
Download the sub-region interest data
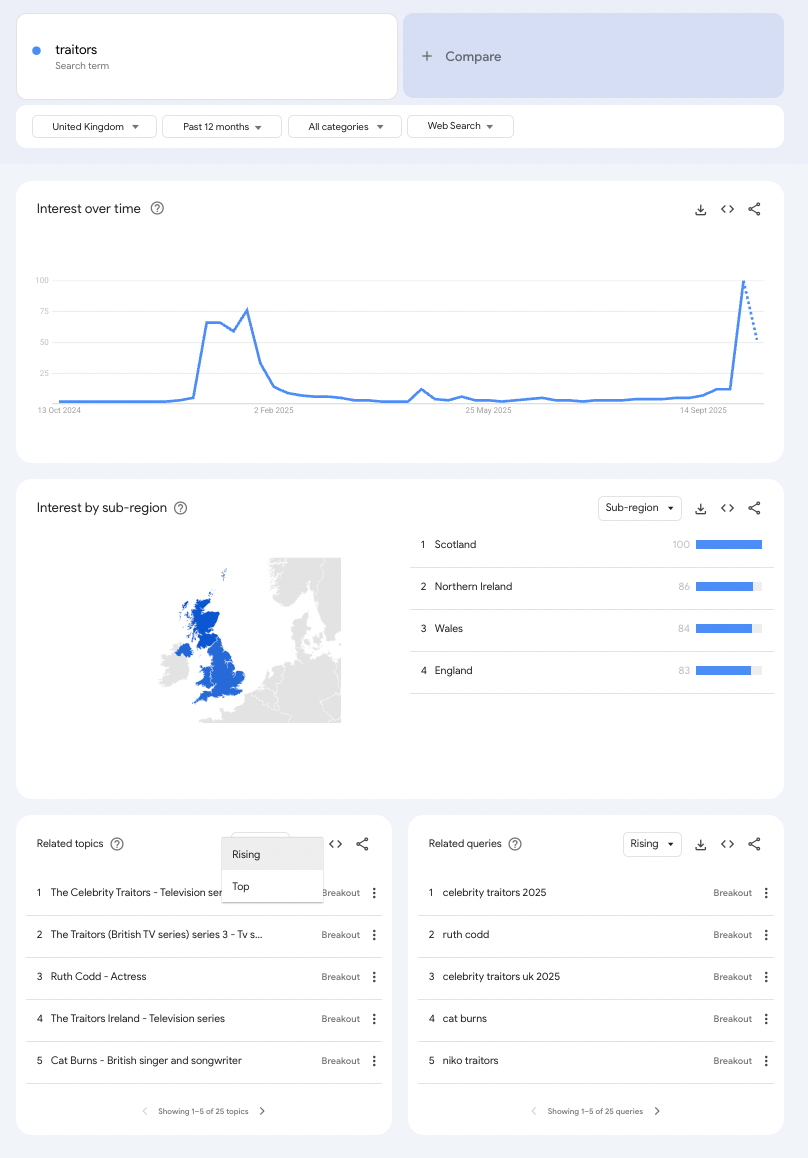pyautogui.click(x=701, y=508)
